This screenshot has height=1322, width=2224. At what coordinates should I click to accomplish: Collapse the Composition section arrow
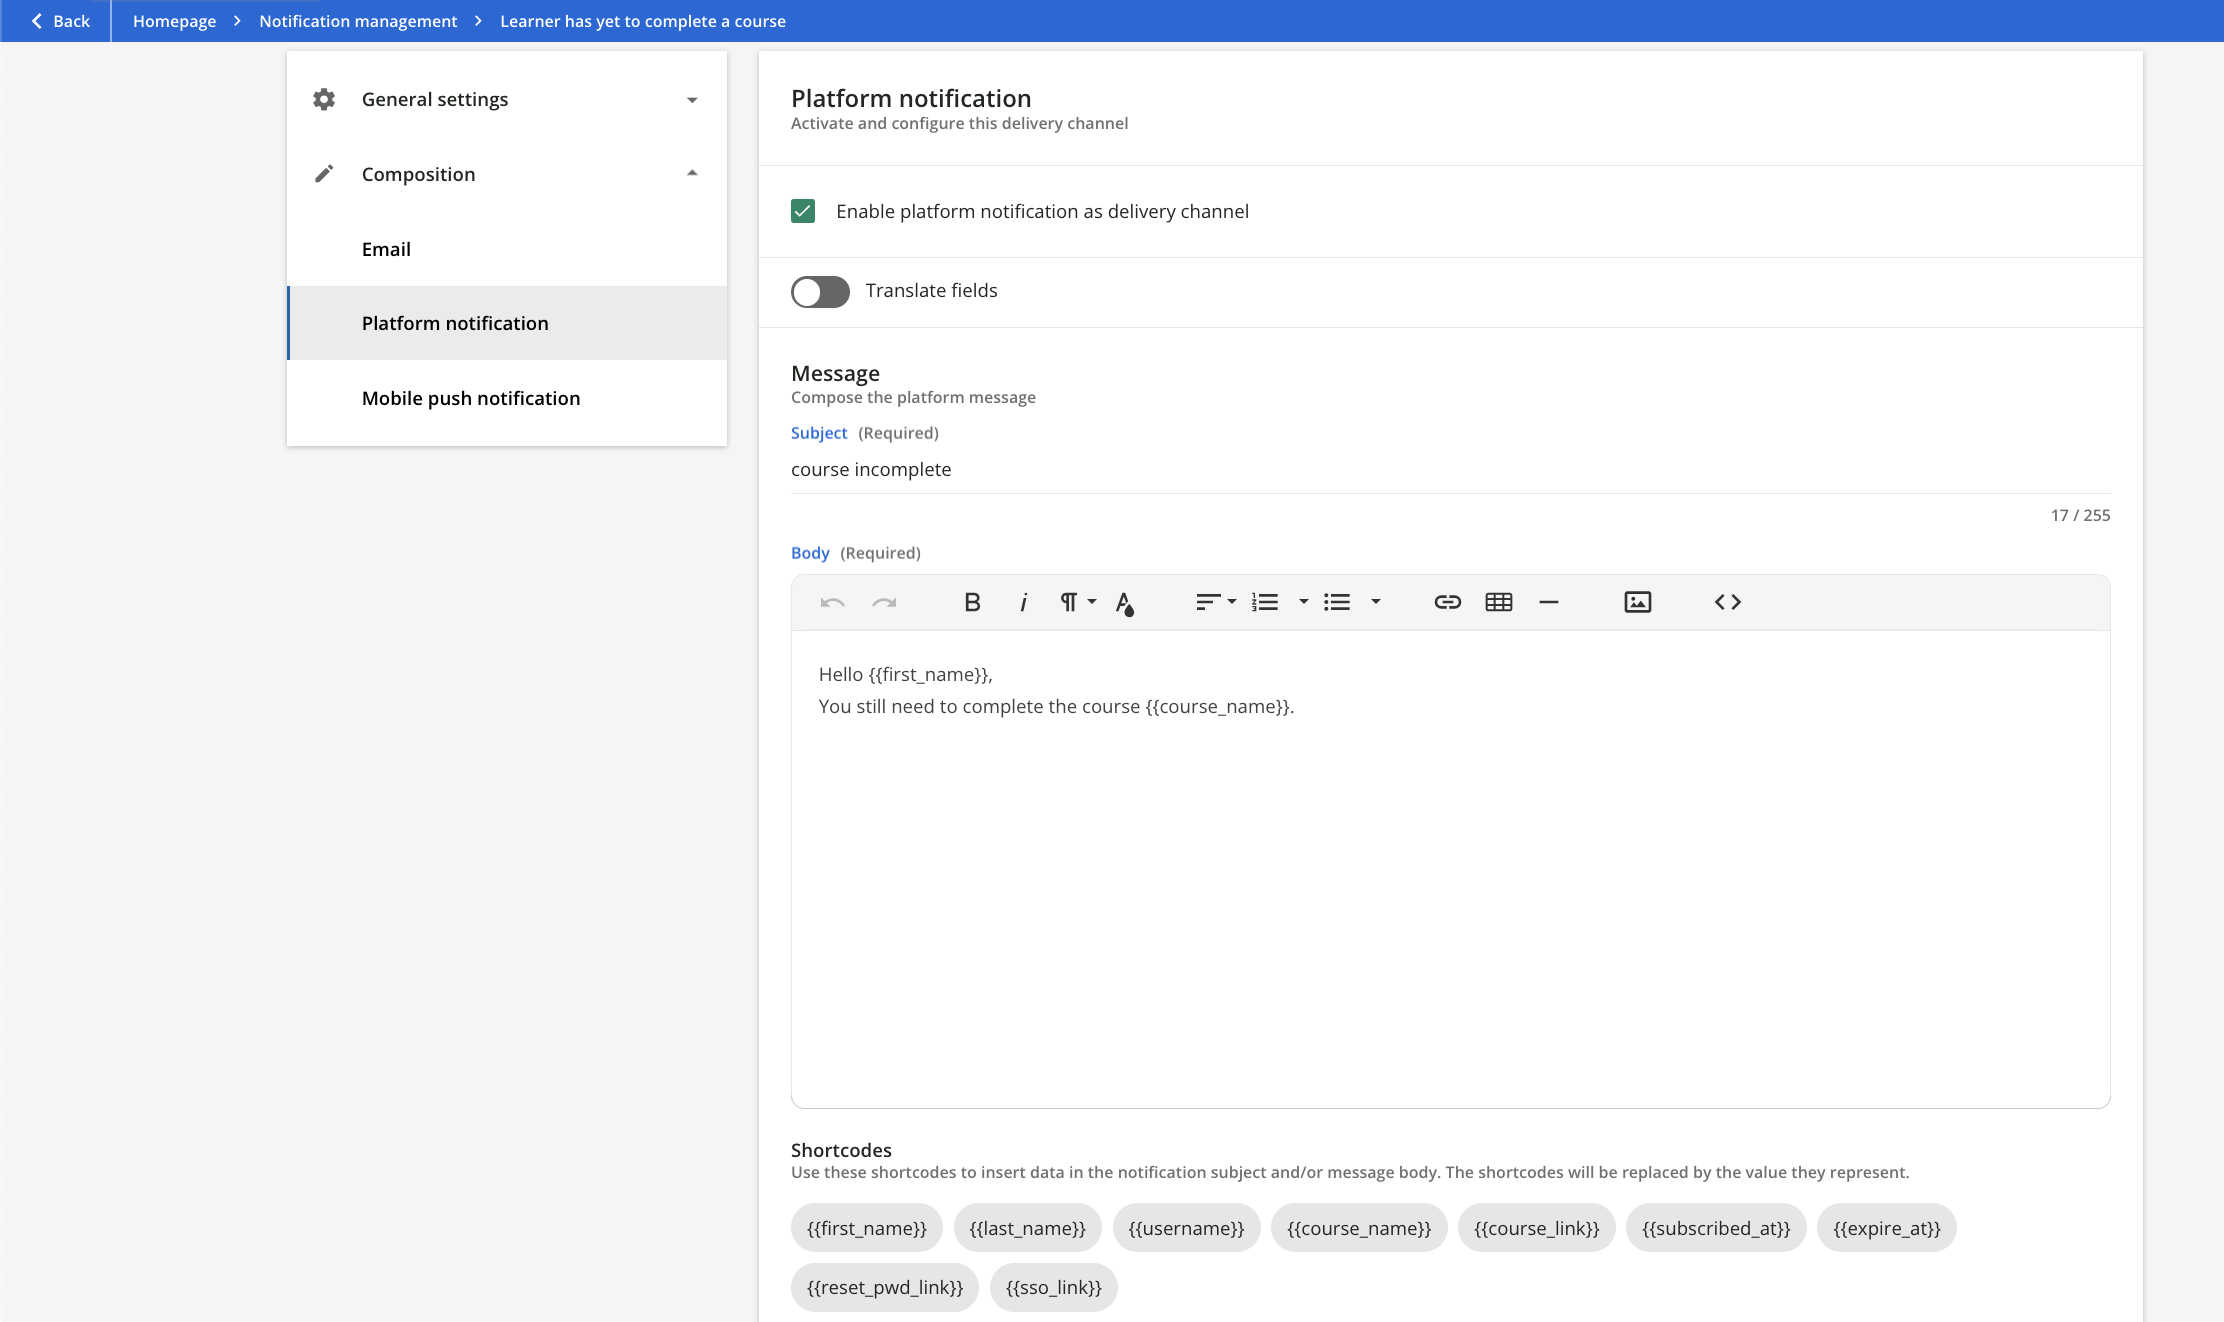(x=692, y=173)
